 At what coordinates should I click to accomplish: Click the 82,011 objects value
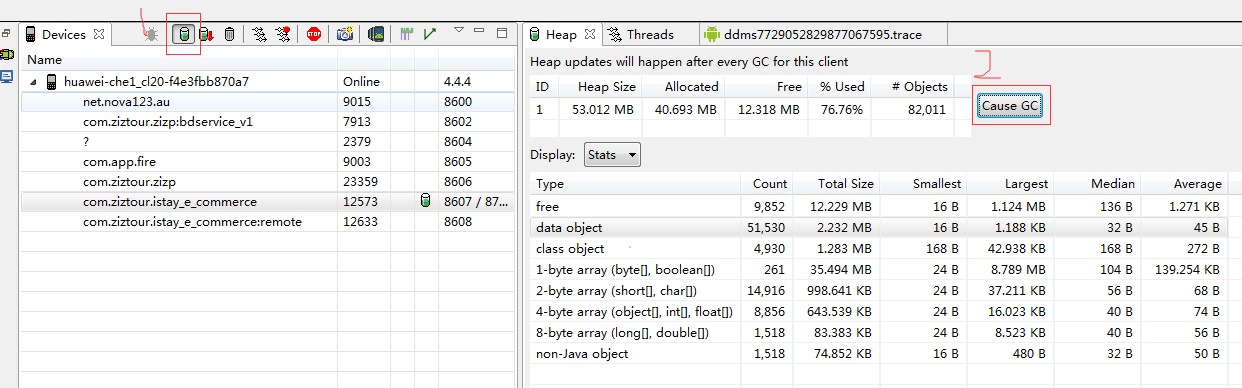[x=927, y=109]
